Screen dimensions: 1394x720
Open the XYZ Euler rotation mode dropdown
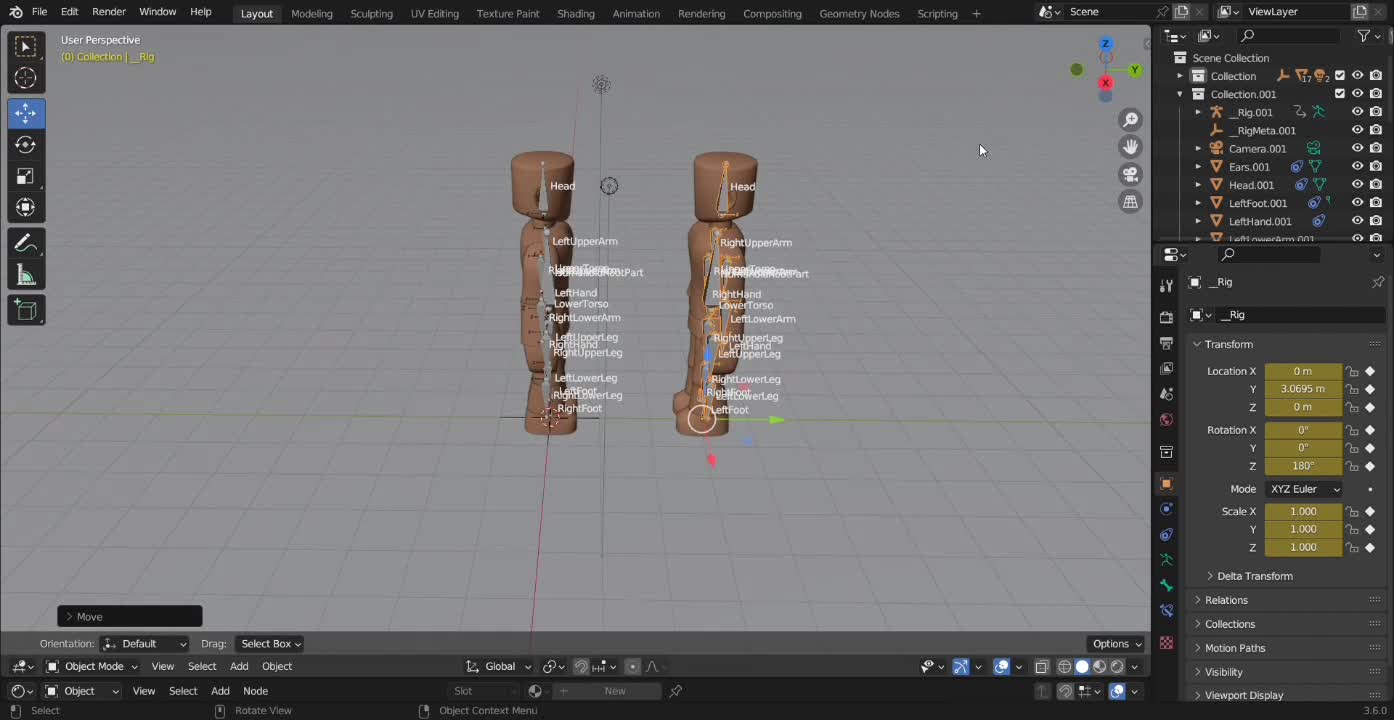[1304, 489]
